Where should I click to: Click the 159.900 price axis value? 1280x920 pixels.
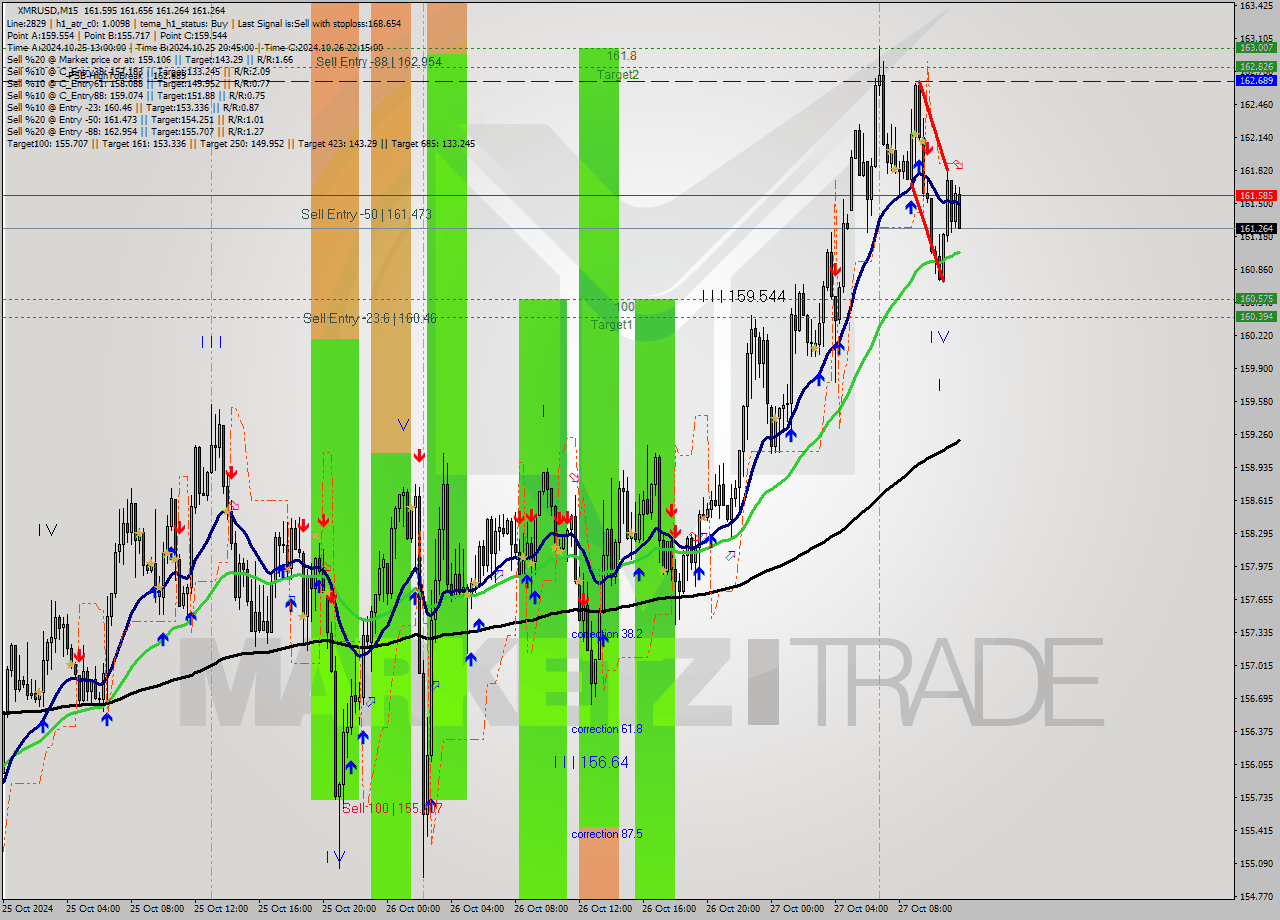pyautogui.click(x=1255, y=368)
